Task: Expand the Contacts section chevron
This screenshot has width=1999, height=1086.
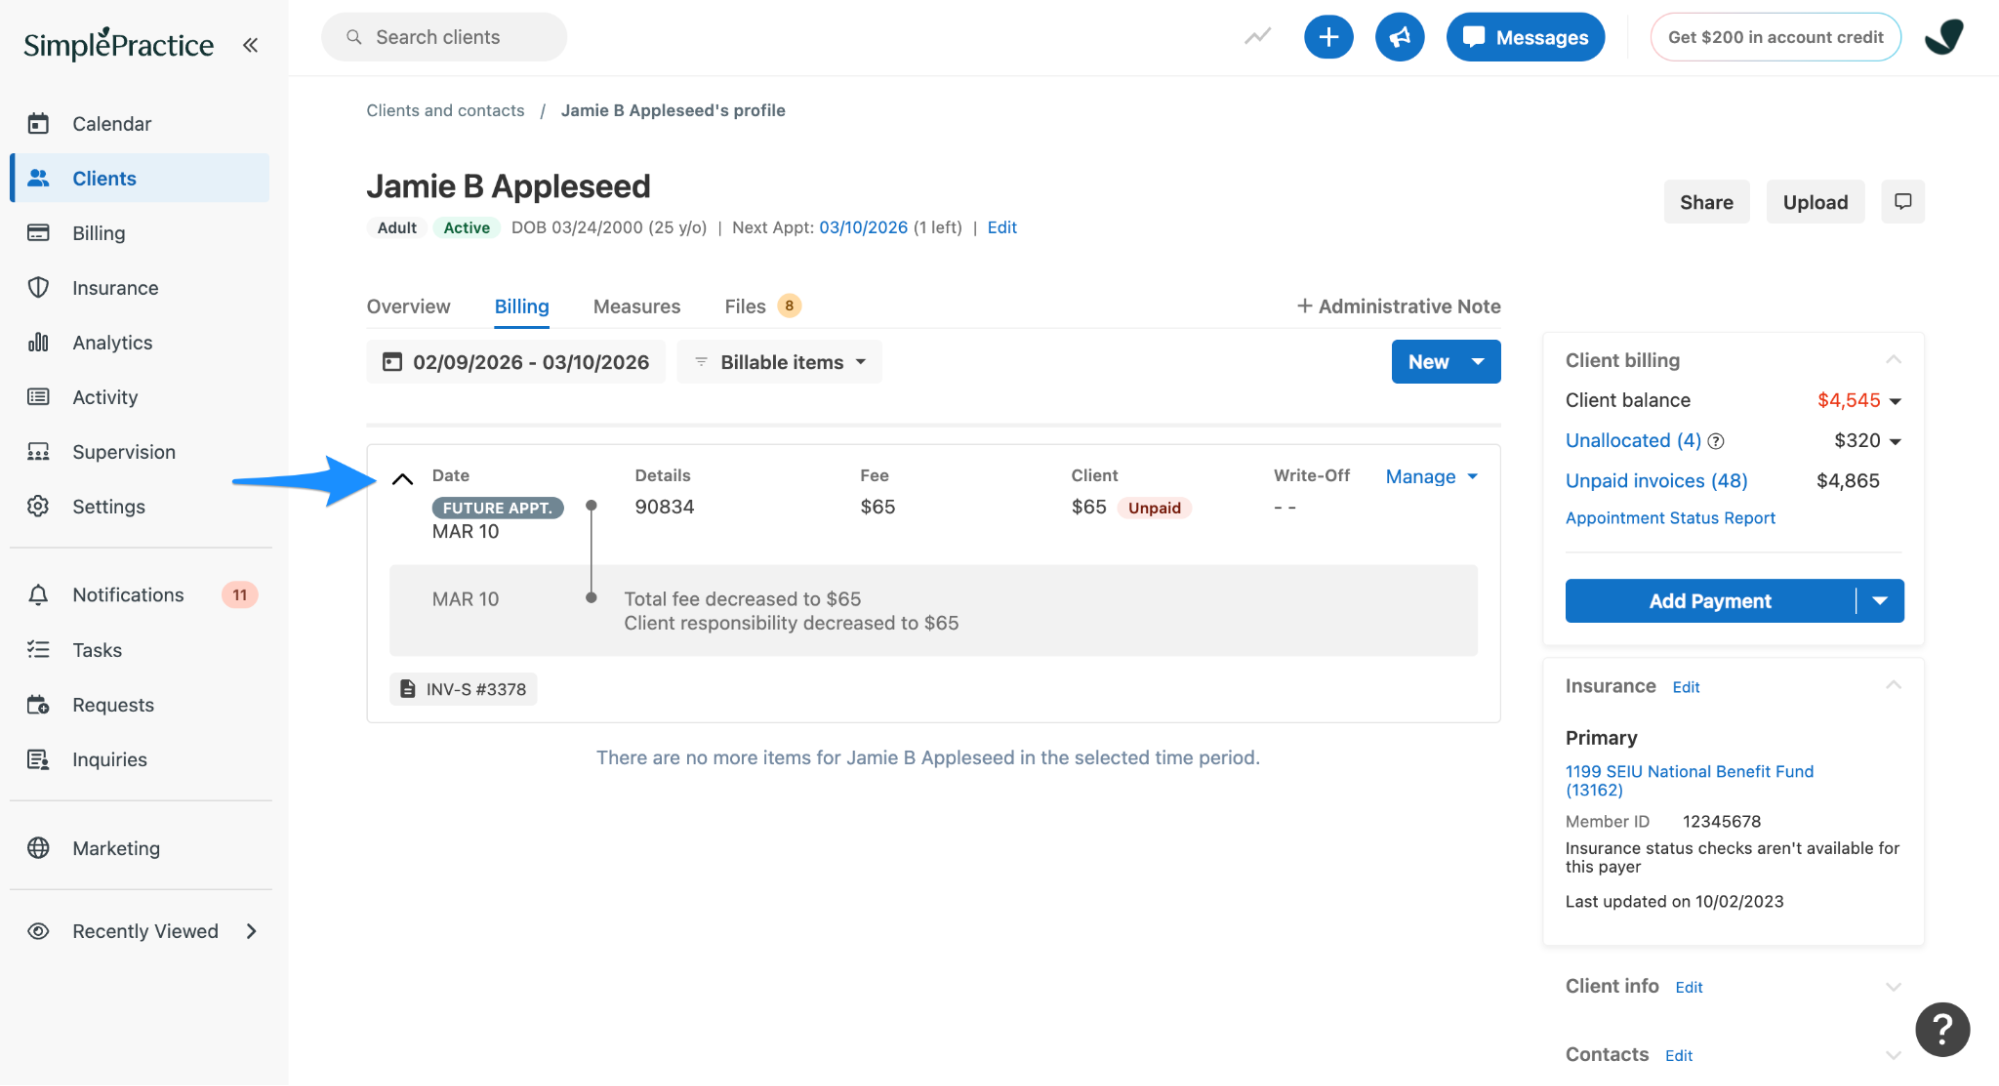Action: [x=1893, y=1055]
